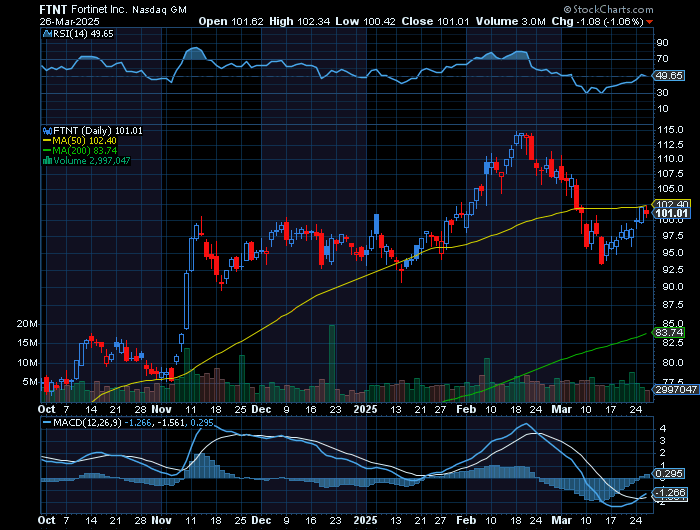
Task: Click the 112.5 price axis label
Action: tap(671, 145)
